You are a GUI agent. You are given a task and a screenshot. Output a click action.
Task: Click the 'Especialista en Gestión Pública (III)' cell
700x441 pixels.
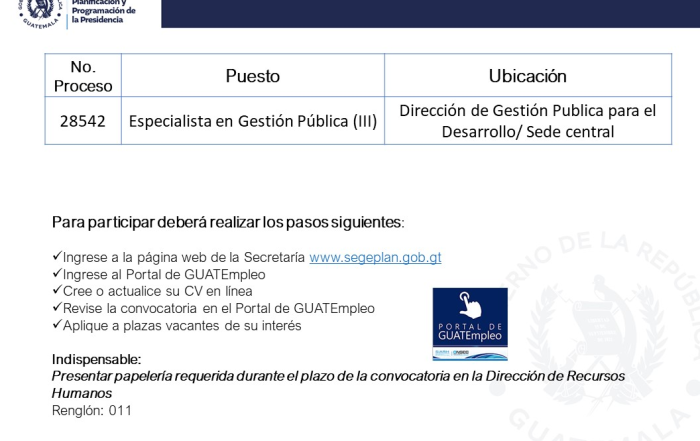[x=253, y=121]
